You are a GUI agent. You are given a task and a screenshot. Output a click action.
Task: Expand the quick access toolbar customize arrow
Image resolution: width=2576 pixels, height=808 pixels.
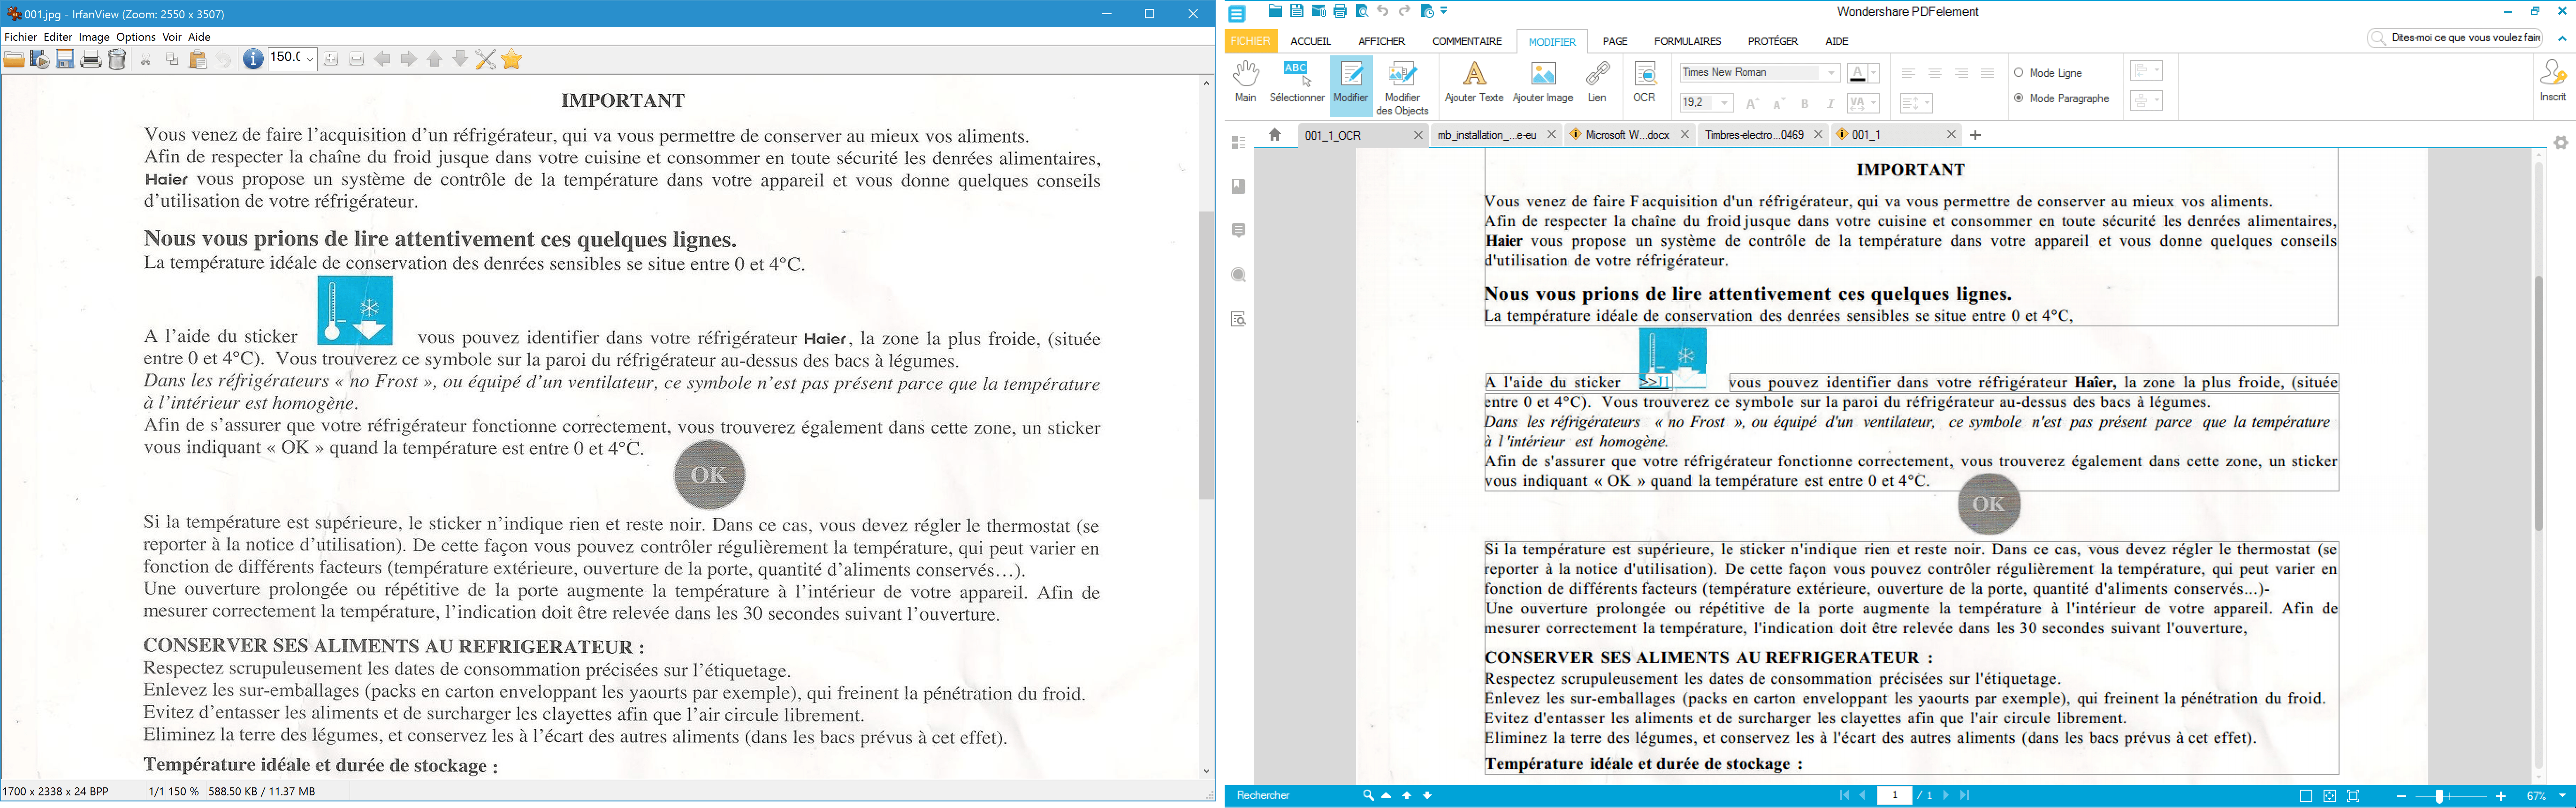(x=1444, y=11)
